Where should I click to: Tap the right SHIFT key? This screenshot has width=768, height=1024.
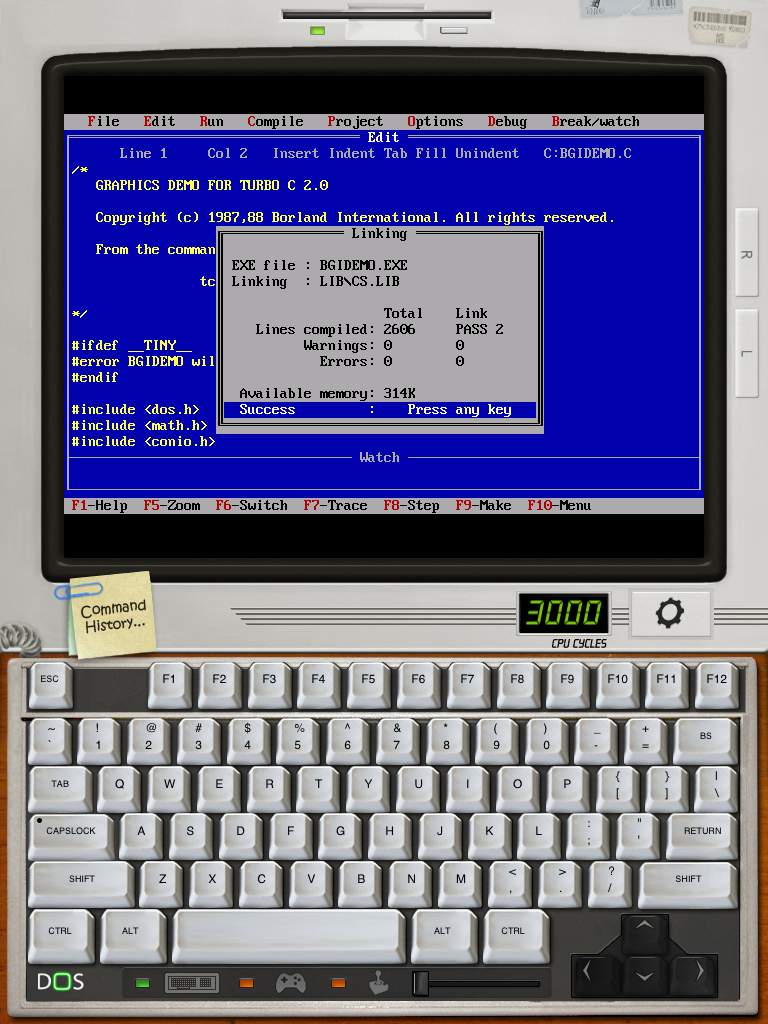pos(688,883)
